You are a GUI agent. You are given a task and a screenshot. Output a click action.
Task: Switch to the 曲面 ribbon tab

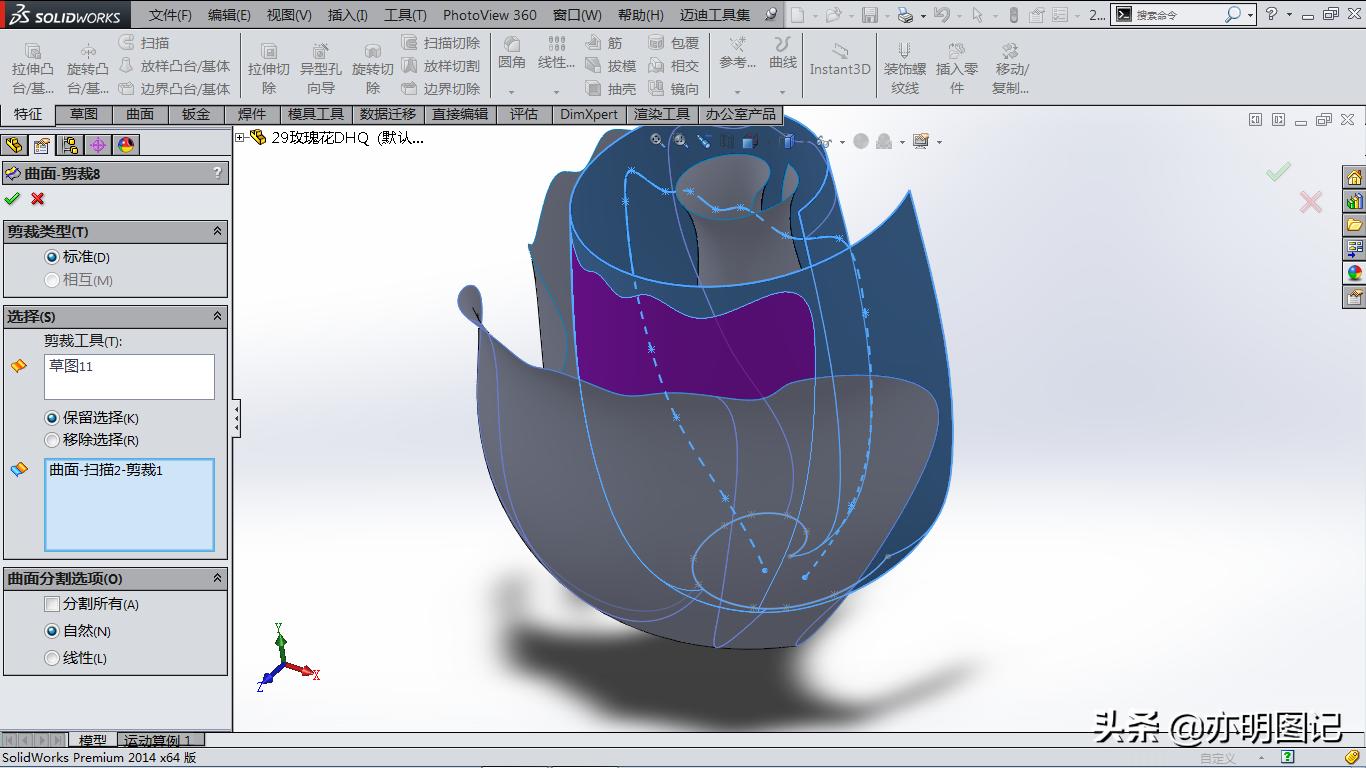coord(139,114)
